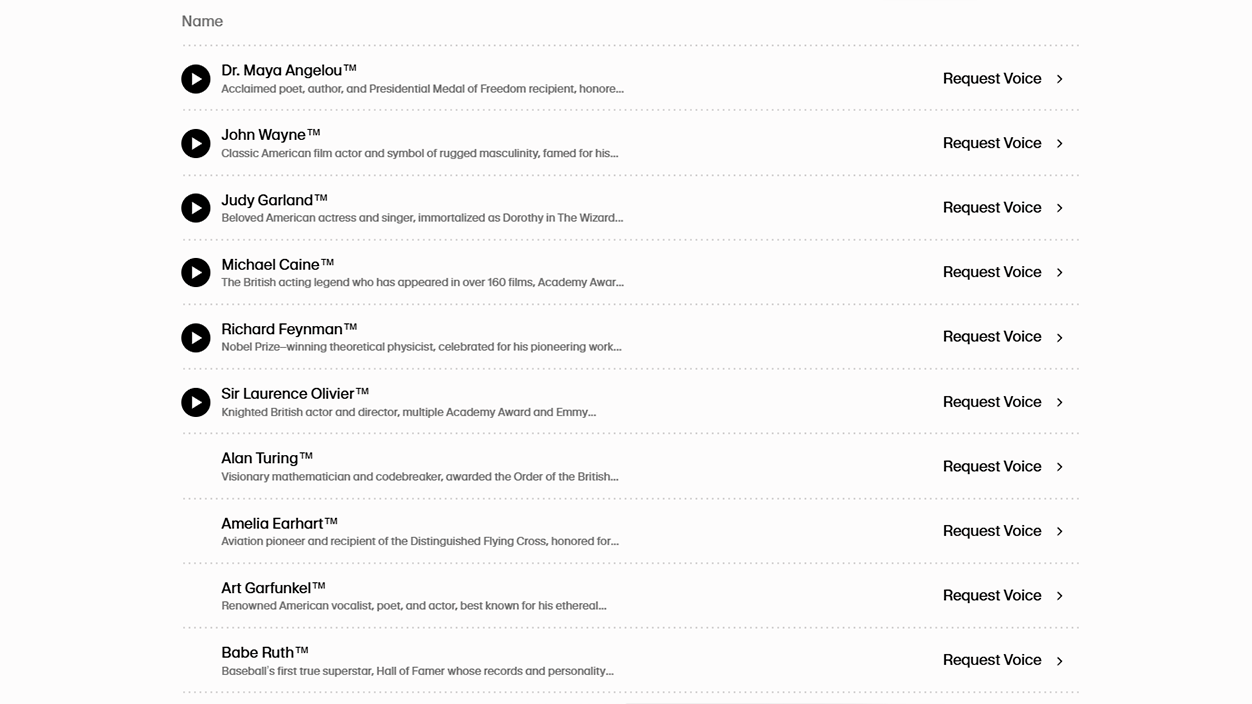Viewport: 1252px width, 704px height.
Task: Play Sir Laurence Olivier voice preview
Action: coord(196,402)
